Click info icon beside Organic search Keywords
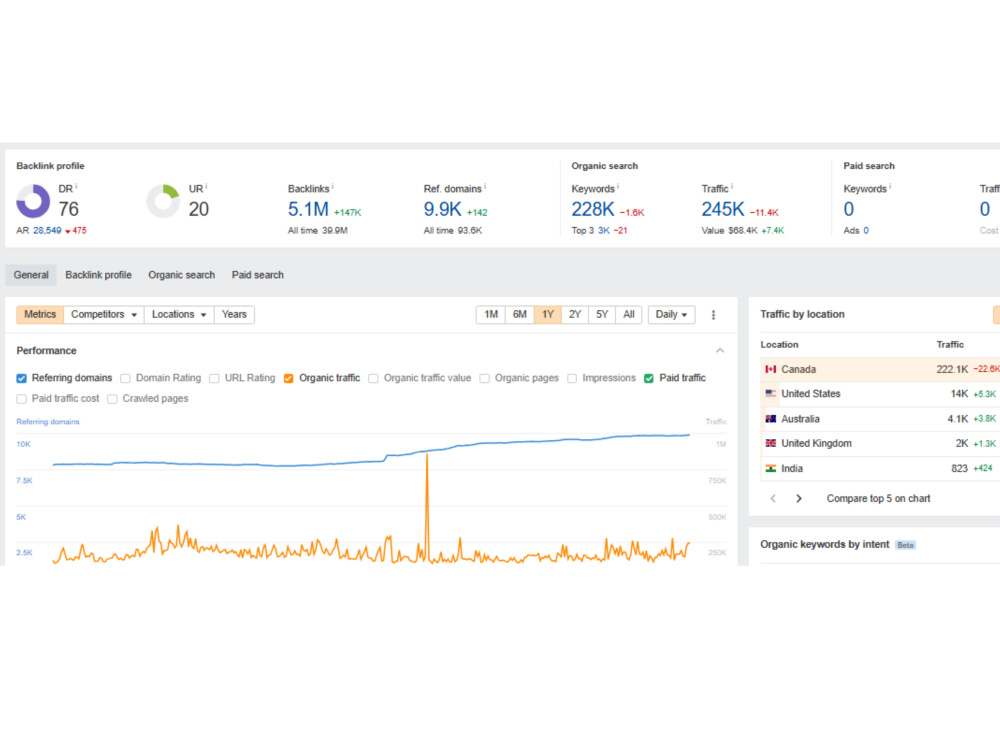The height and width of the screenshot is (750, 1000). point(617,186)
